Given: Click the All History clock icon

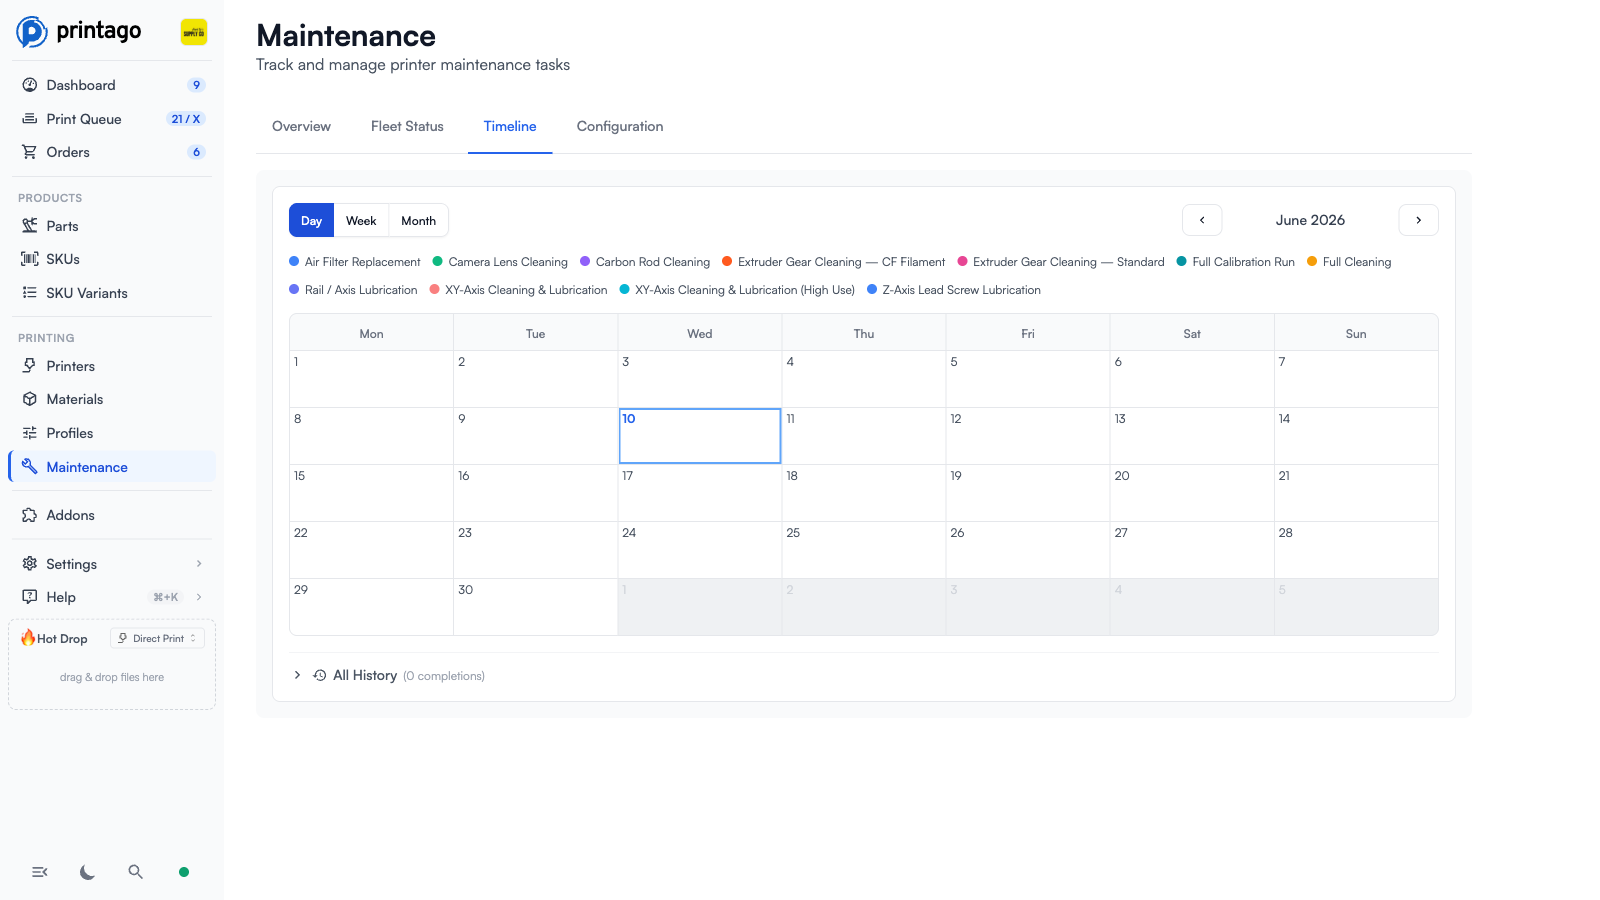Looking at the screenshot, I should click(x=320, y=676).
